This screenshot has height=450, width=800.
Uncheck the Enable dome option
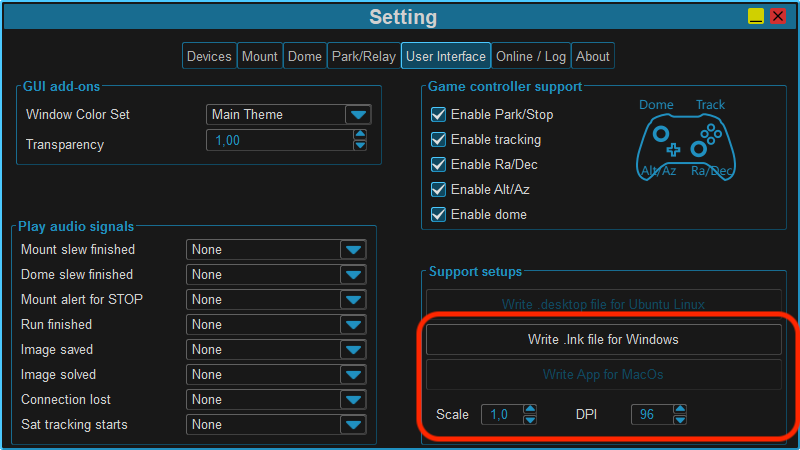coord(438,214)
